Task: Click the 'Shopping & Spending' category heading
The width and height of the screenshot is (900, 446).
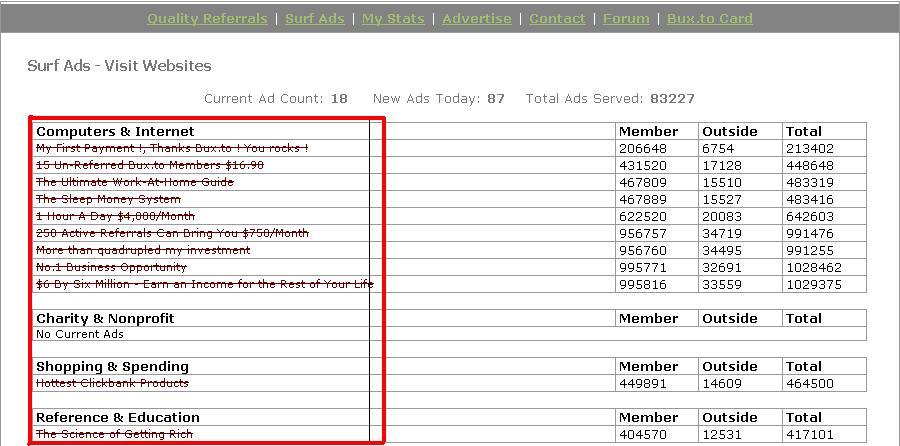Action: point(112,366)
